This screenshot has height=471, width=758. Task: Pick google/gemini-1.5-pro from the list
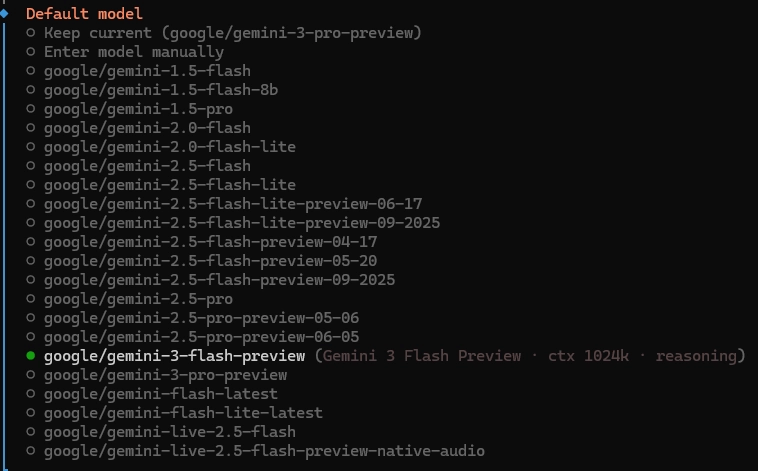[138, 109]
